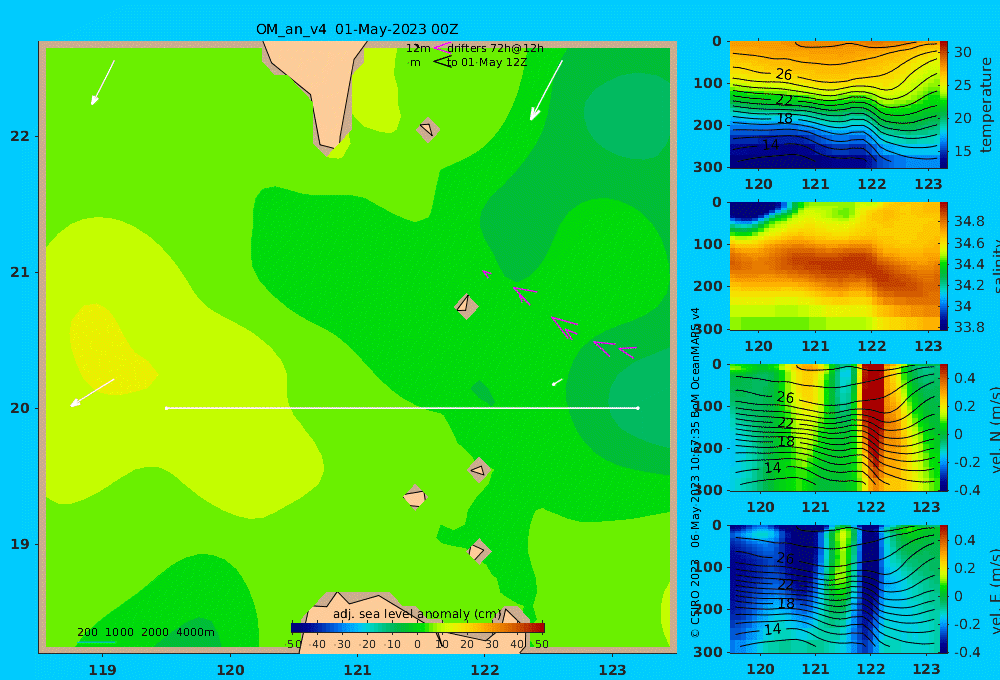Screen dimensions: 1000x680
Task: Click the 30 tick on the temperature color bar
Action: click(963, 52)
